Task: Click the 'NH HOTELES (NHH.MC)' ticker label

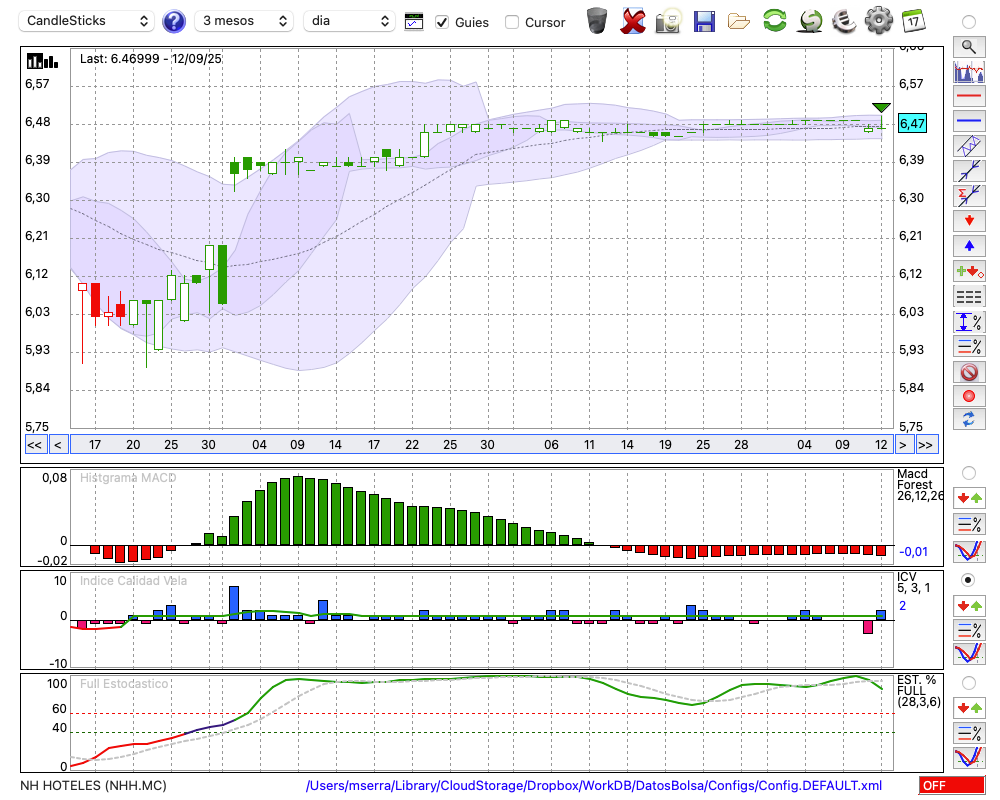Action: (x=93, y=785)
